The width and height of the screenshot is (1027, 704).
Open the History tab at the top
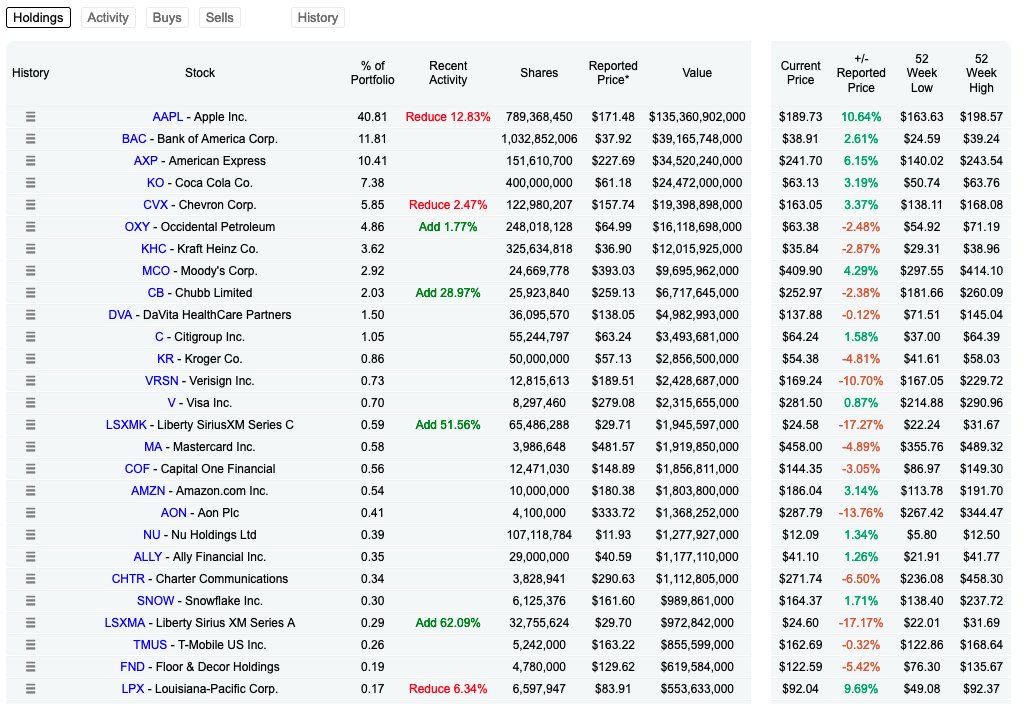tap(317, 17)
